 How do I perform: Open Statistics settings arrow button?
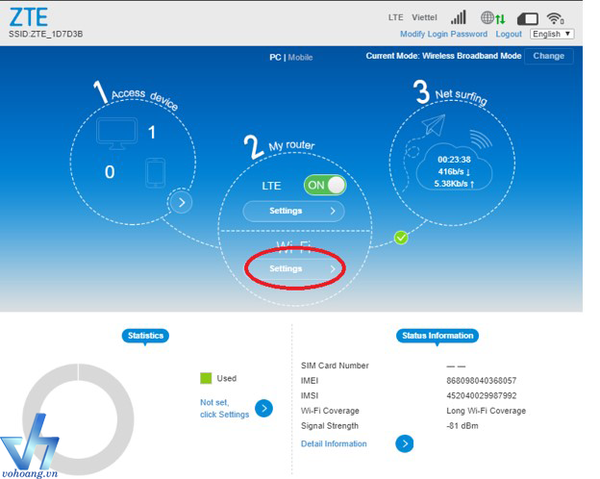coord(264,408)
